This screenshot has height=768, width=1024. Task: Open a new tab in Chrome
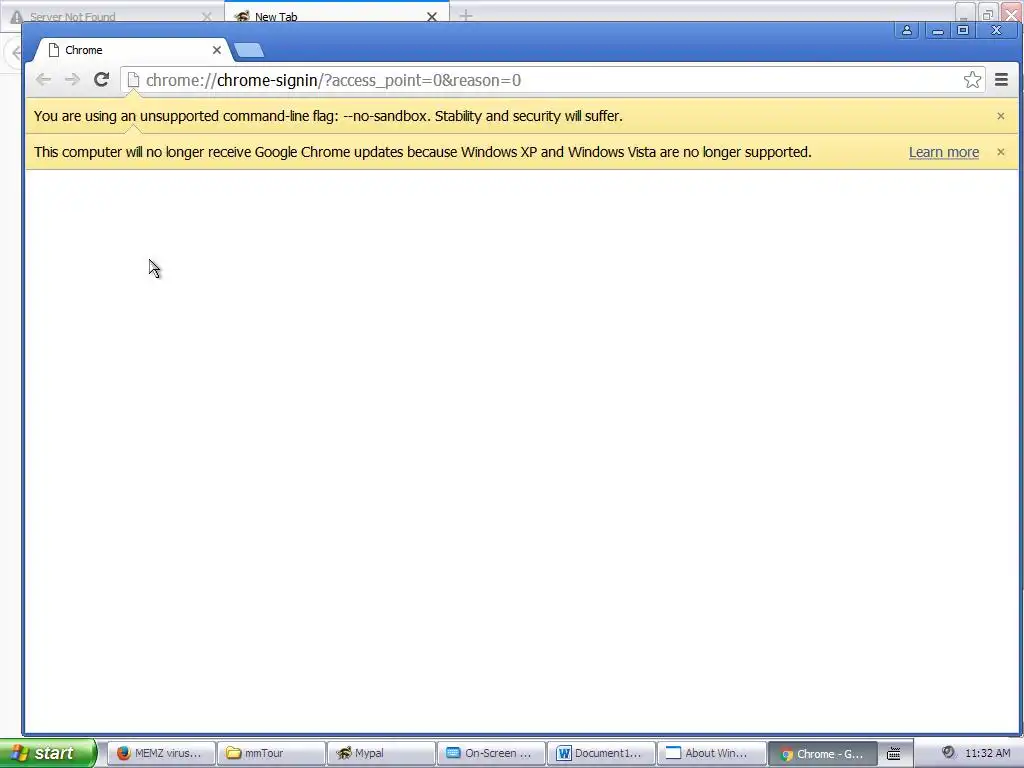click(x=249, y=50)
